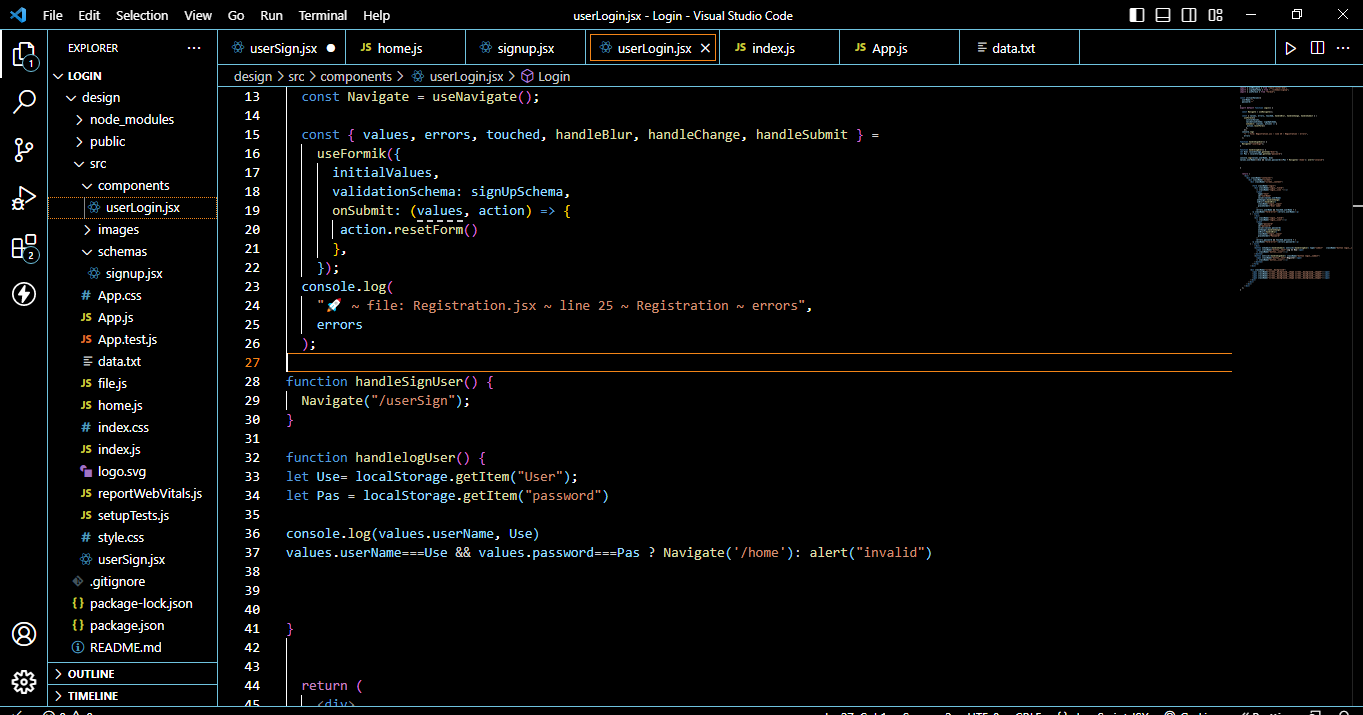Run the current file with play icon

pos(1291,48)
